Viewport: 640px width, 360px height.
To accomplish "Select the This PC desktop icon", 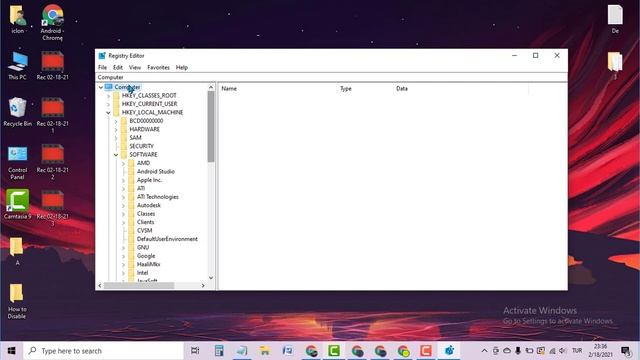I will [x=18, y=65].
